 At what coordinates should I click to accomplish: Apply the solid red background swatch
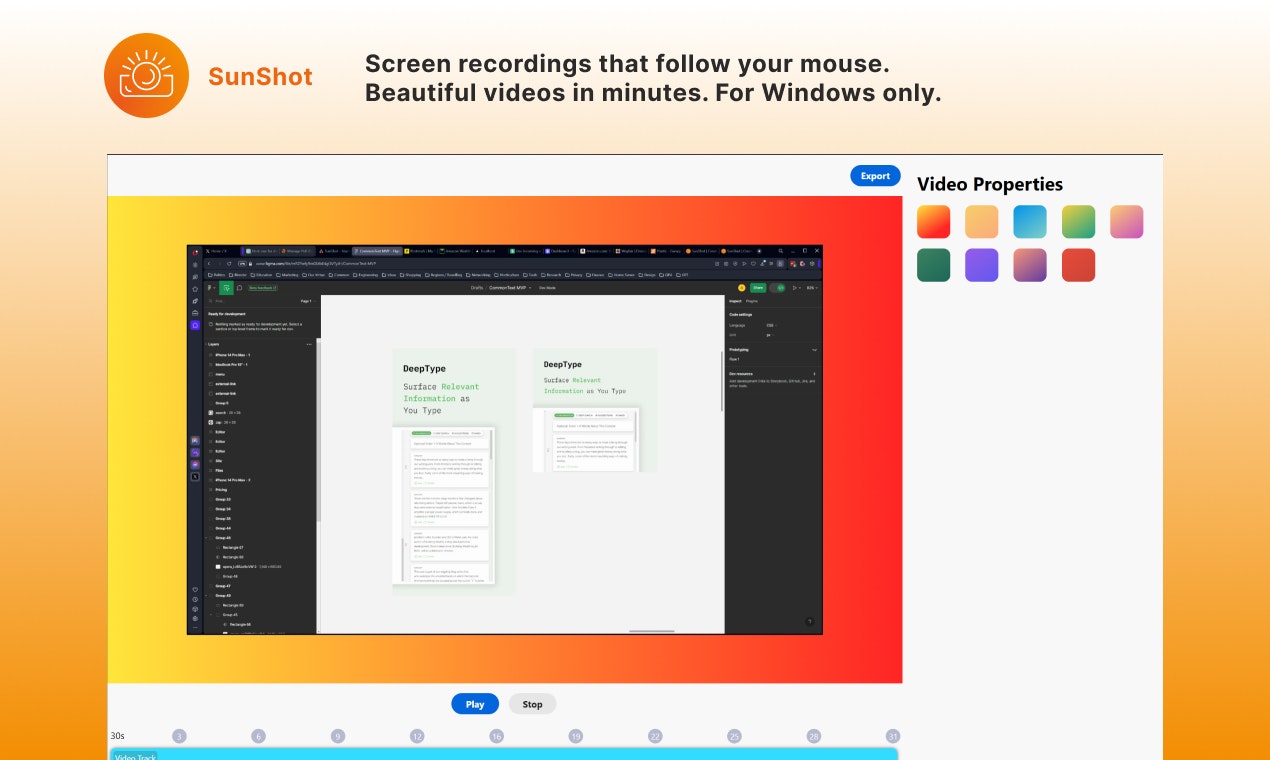(1078, 265)
